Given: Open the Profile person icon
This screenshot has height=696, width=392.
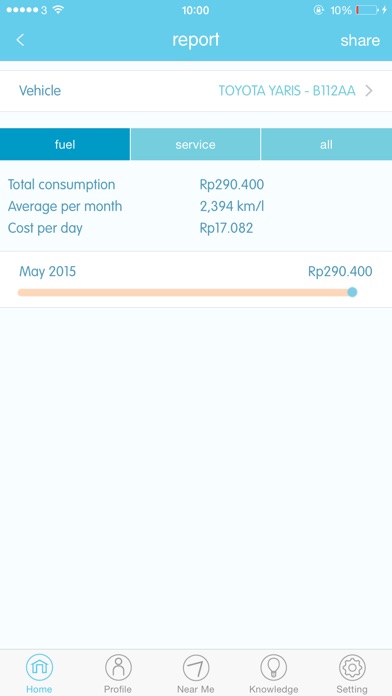Looking at the screenshot, I should point(118,667).
